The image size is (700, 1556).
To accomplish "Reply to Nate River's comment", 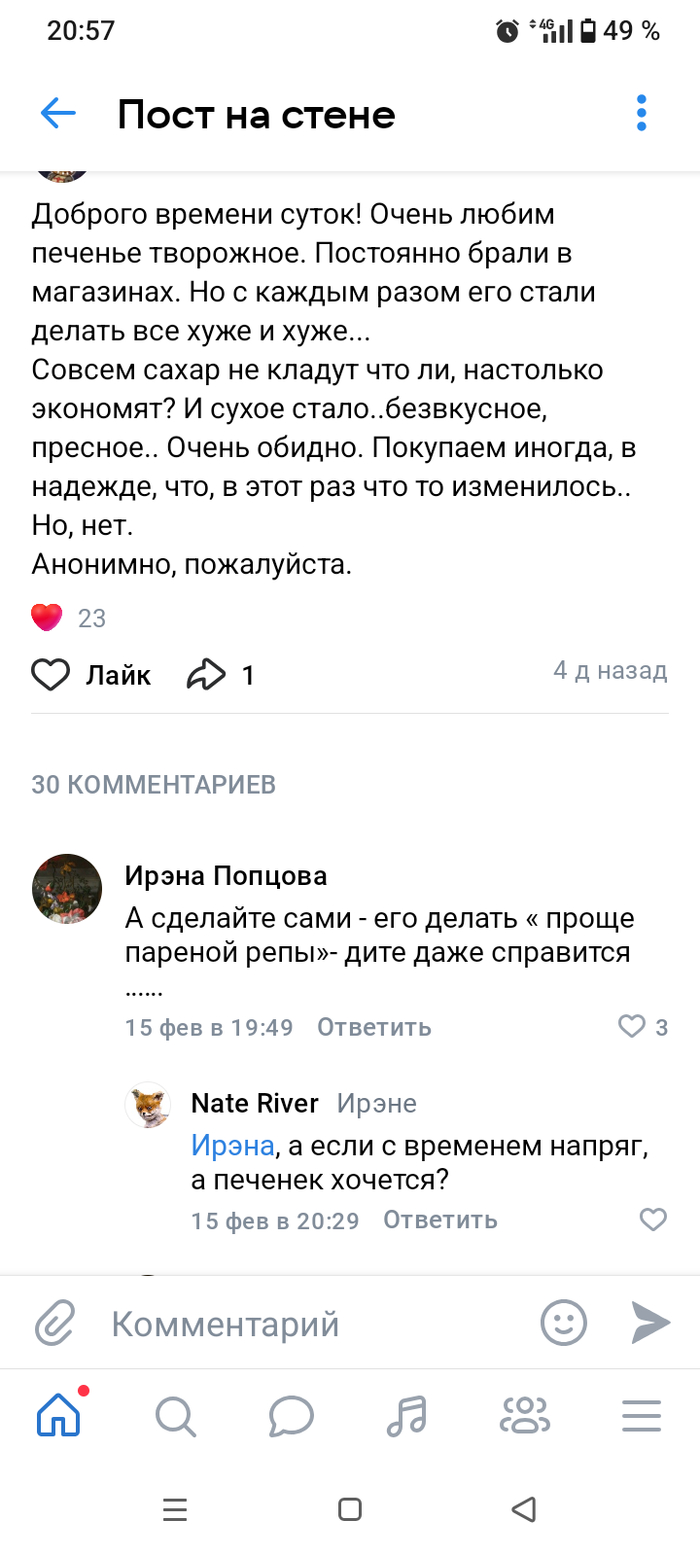I will [440, 1219].
